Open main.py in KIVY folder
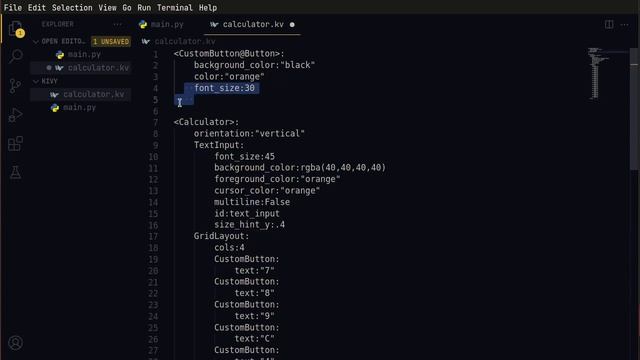This screenshot has height=360, width=640. 79,108
